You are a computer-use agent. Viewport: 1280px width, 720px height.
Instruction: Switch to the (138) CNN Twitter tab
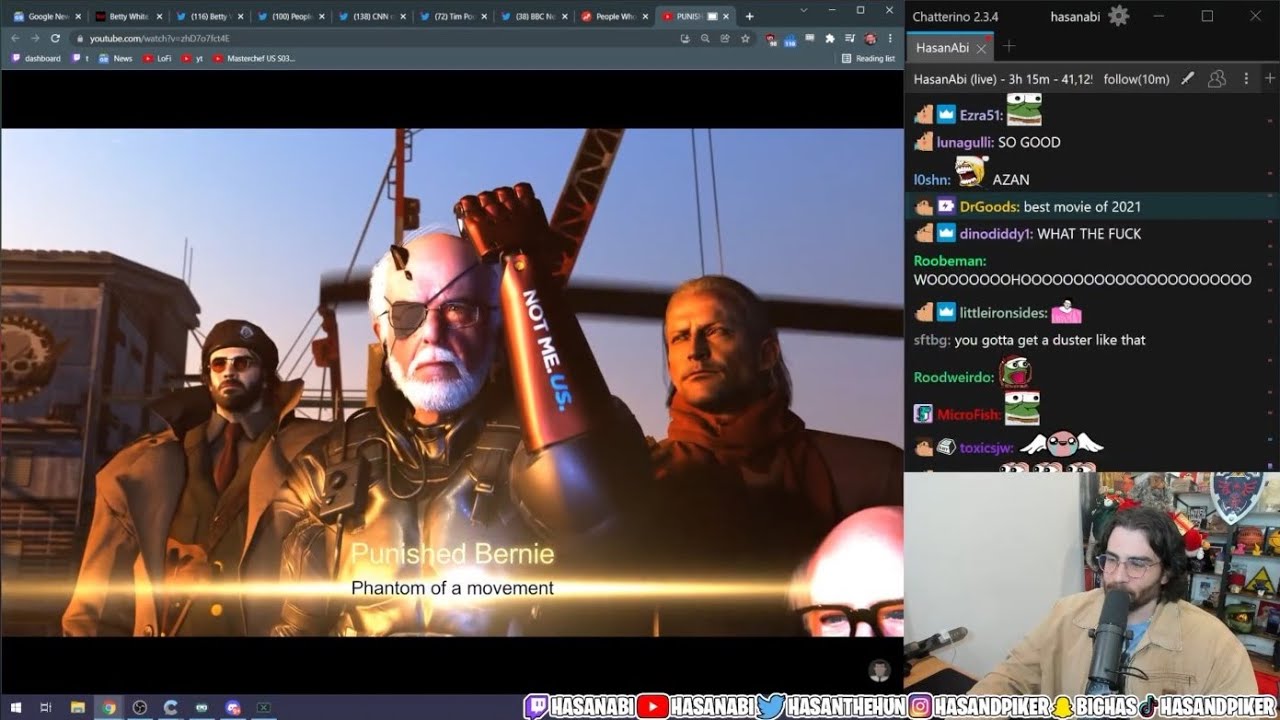click(x=370, y=16)
